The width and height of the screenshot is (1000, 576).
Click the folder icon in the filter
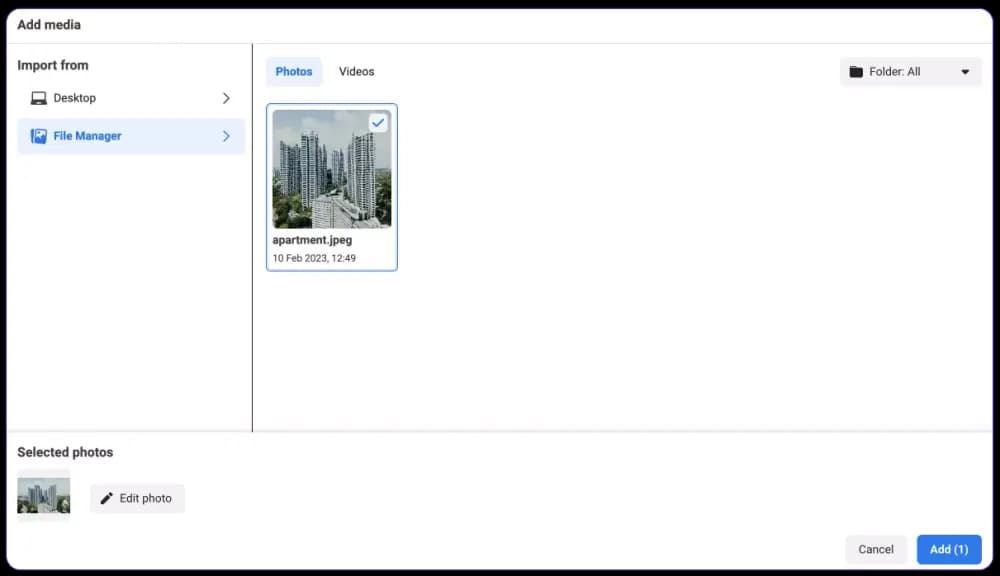point(856,72)
